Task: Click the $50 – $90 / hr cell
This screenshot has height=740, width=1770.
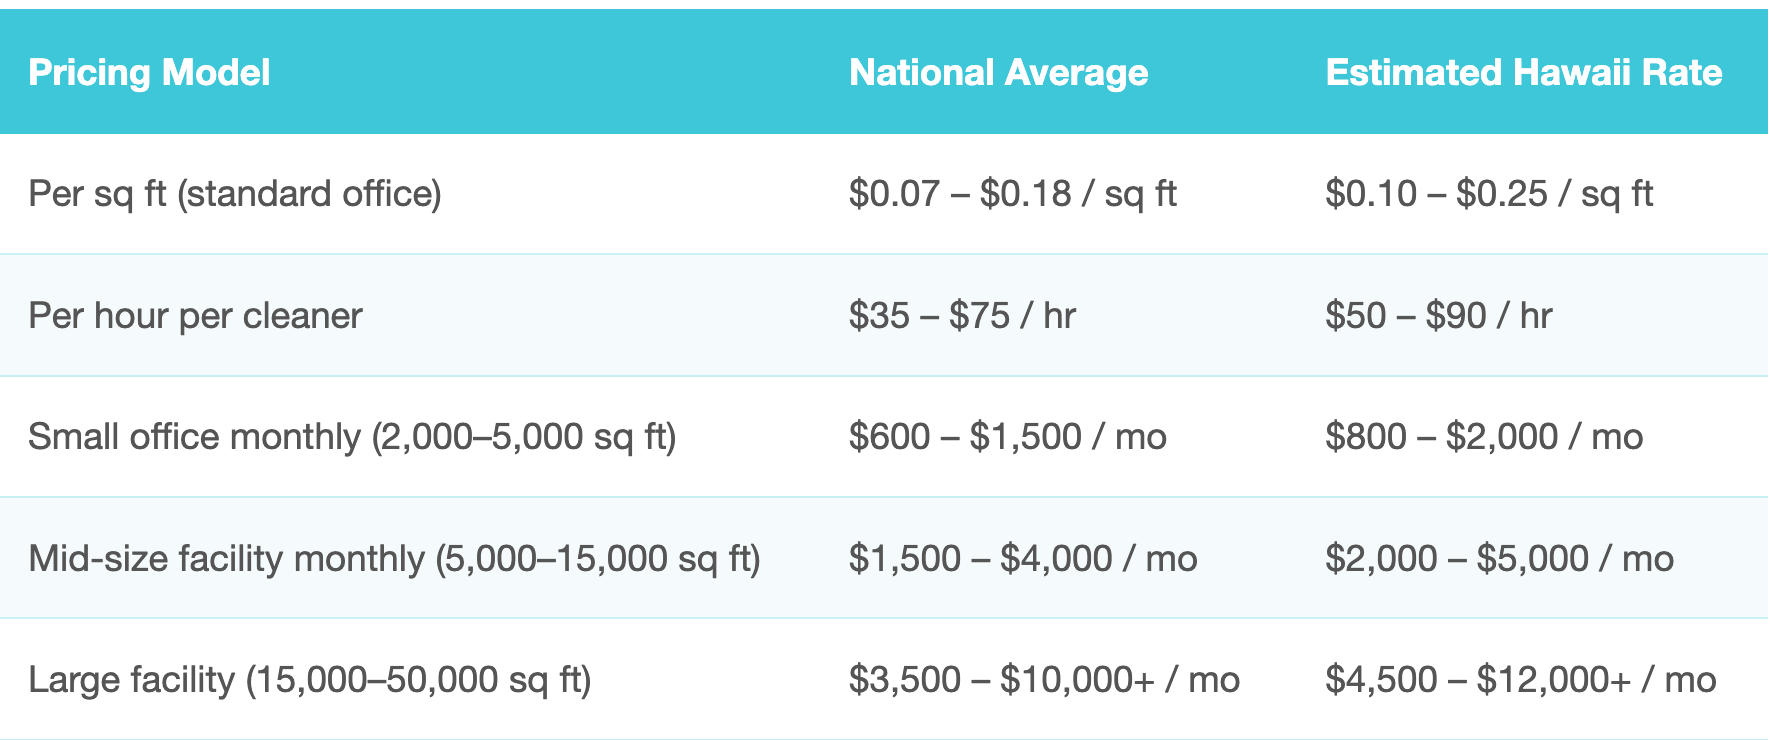Action: point(1438,316)
